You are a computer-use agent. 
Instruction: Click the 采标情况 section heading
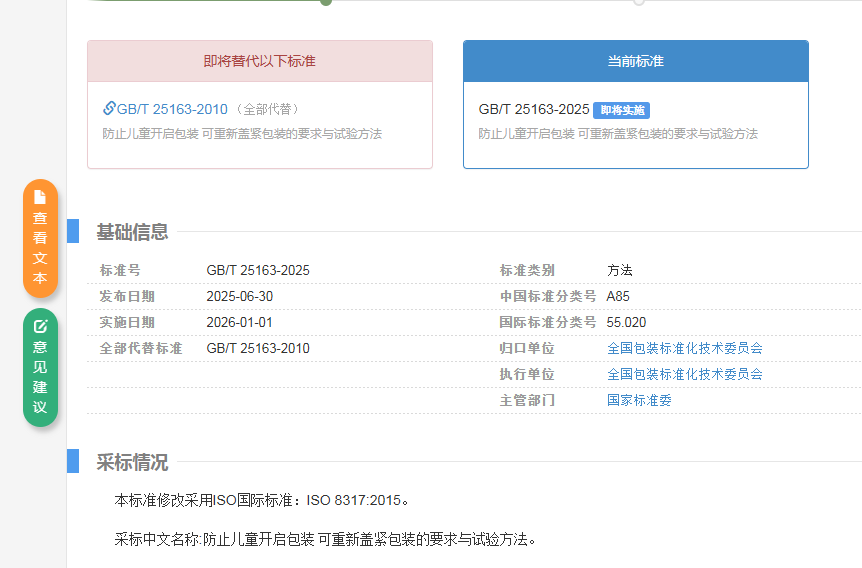(x=132, y=462)
